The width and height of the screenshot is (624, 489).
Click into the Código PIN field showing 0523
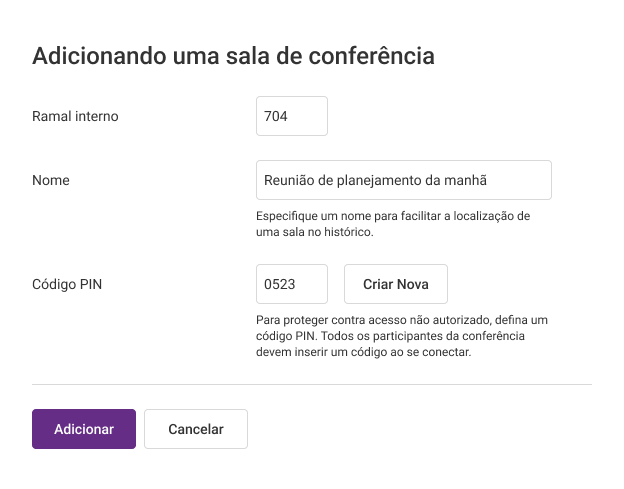(292, 284)
